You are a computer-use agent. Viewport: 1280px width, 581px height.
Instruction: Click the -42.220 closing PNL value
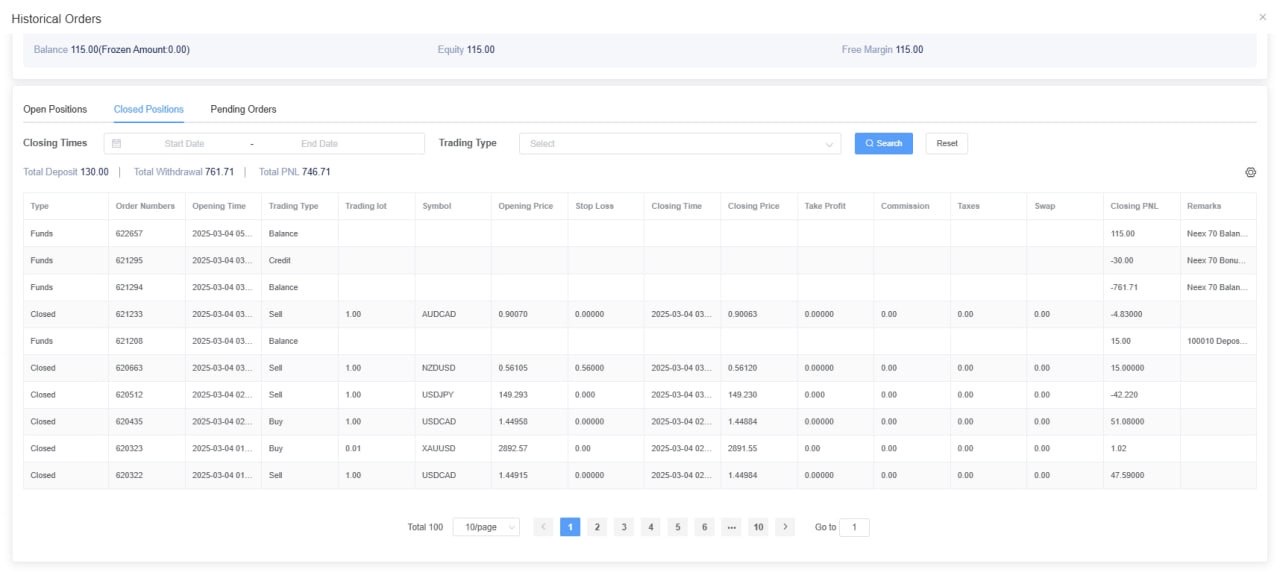1126,395
